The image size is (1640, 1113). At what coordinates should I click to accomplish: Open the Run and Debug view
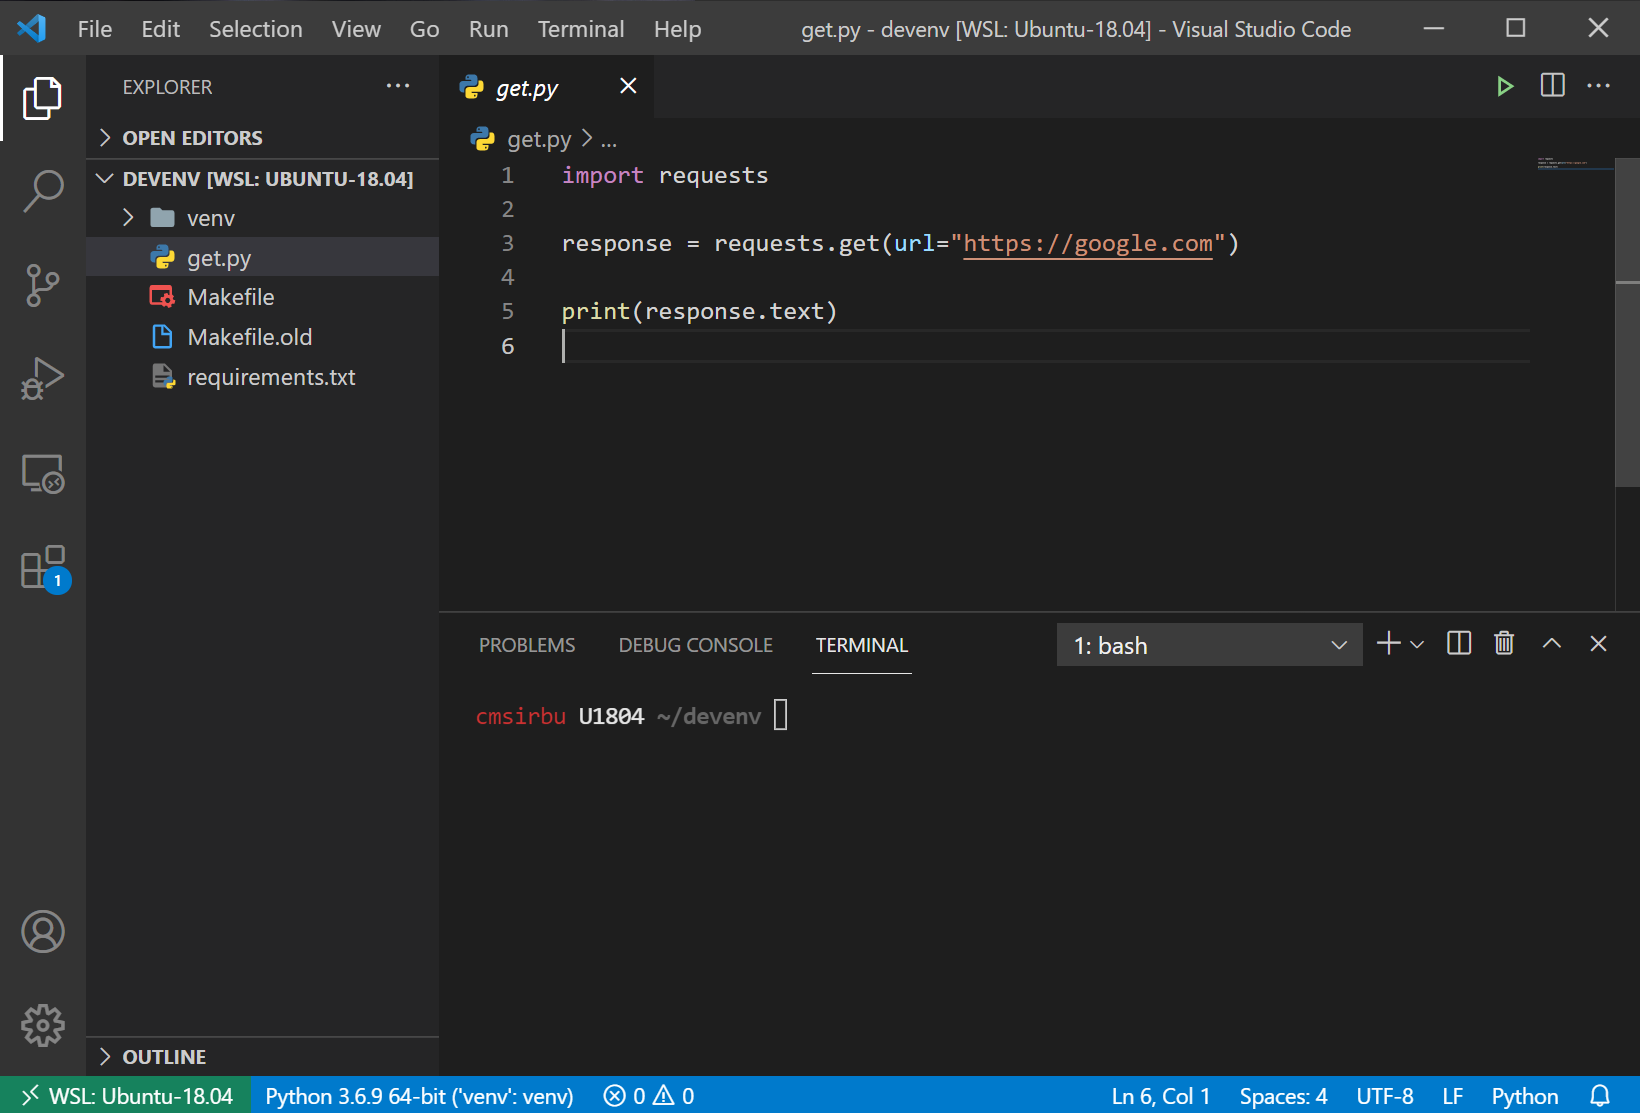click(x=42, y=379)
